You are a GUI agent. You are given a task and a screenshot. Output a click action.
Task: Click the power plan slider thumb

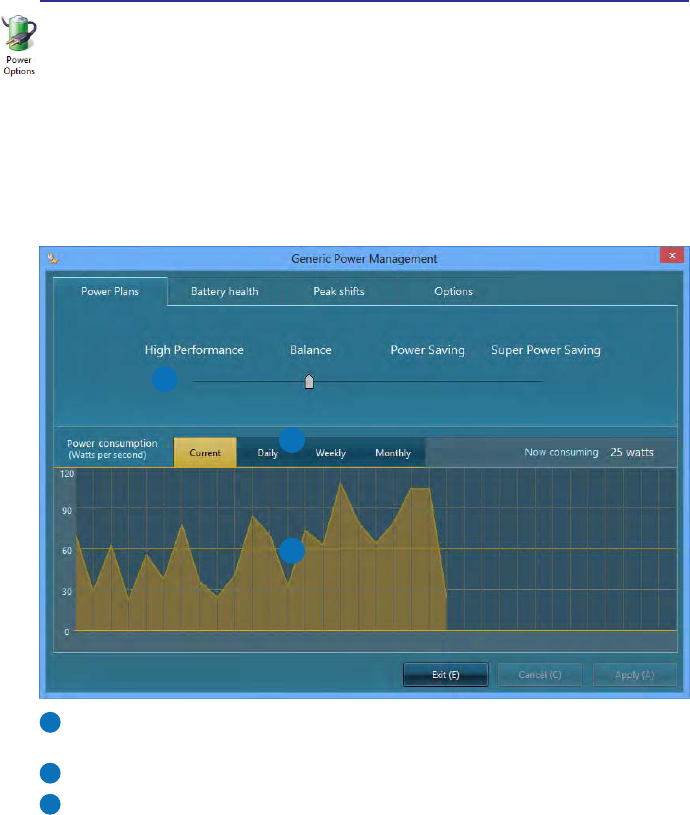point(309,382)
